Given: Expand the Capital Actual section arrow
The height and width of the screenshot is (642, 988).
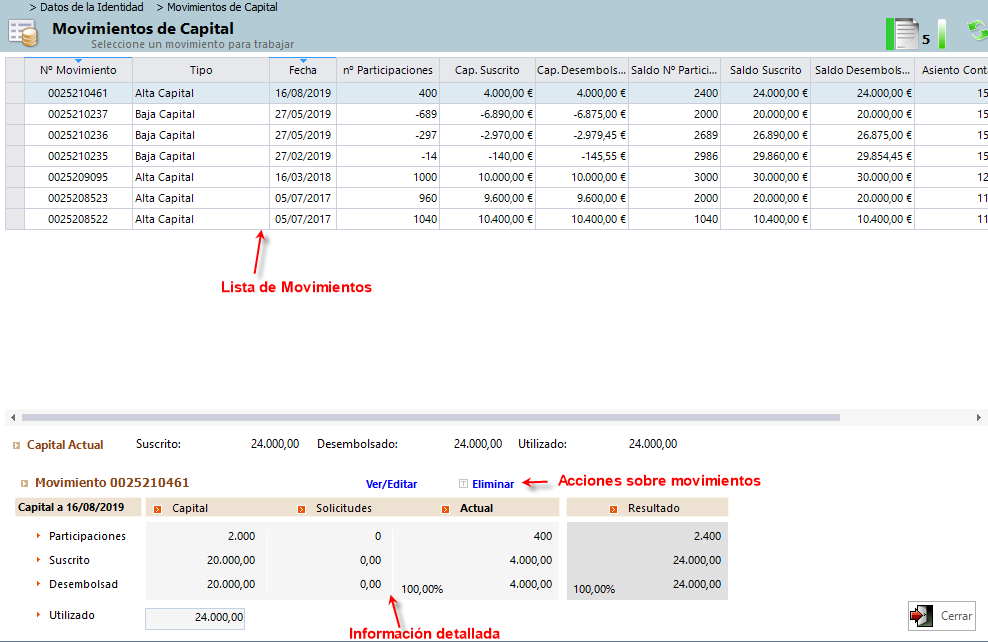Looking at the screenshot, I should click(16, 445).
